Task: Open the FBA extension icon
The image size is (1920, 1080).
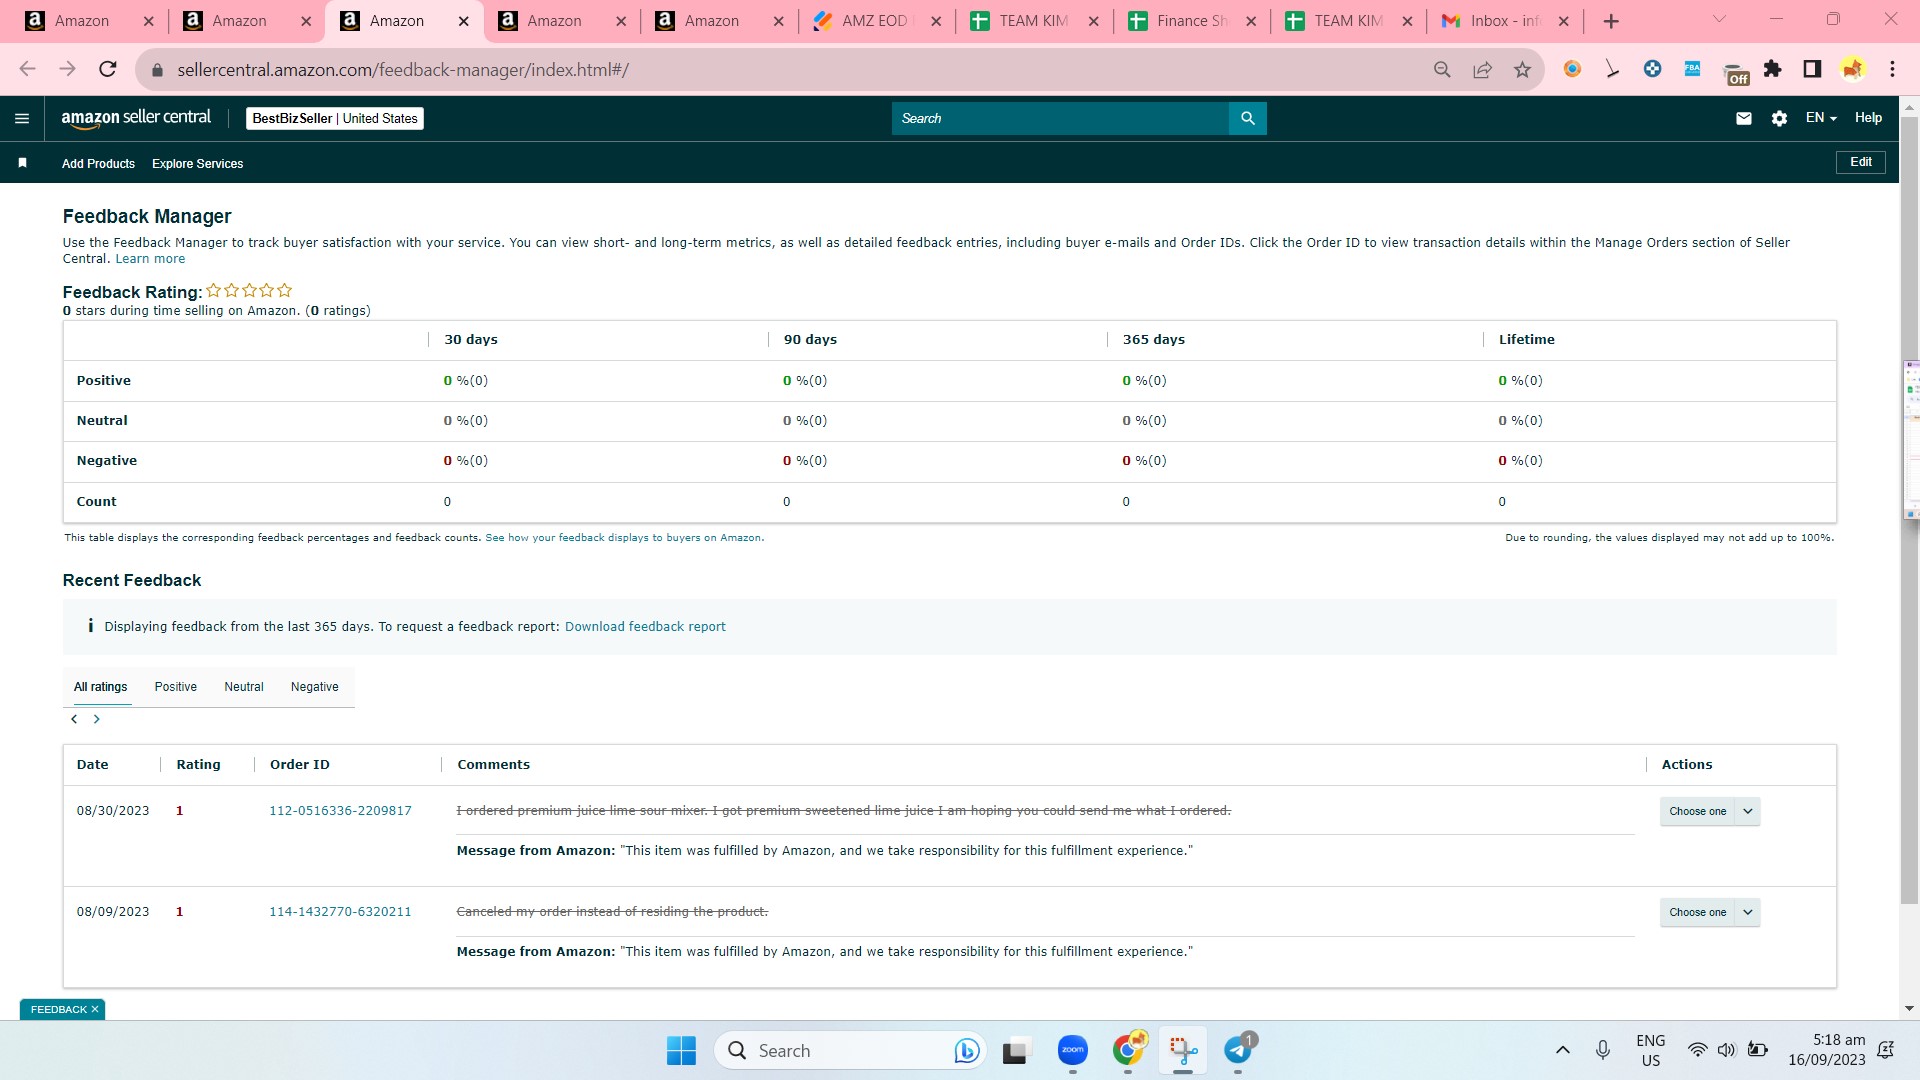Action: 1692,69
